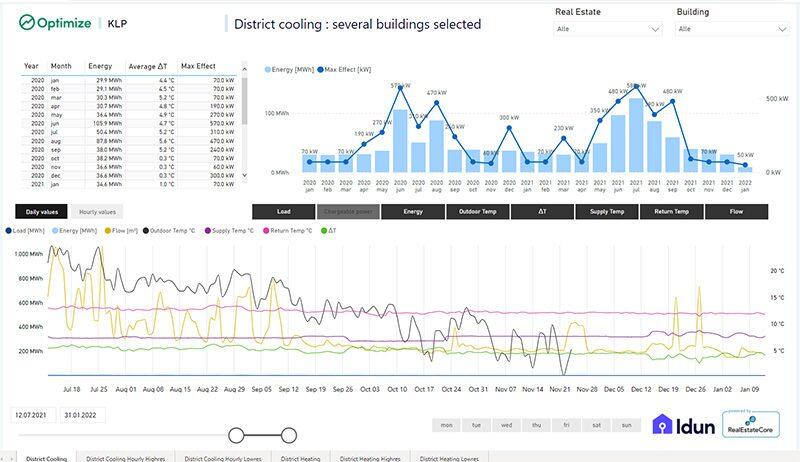The image size is (800, 462).
Task: Toggle Return Temp °C legend dot
Action: tap(266, 231)
